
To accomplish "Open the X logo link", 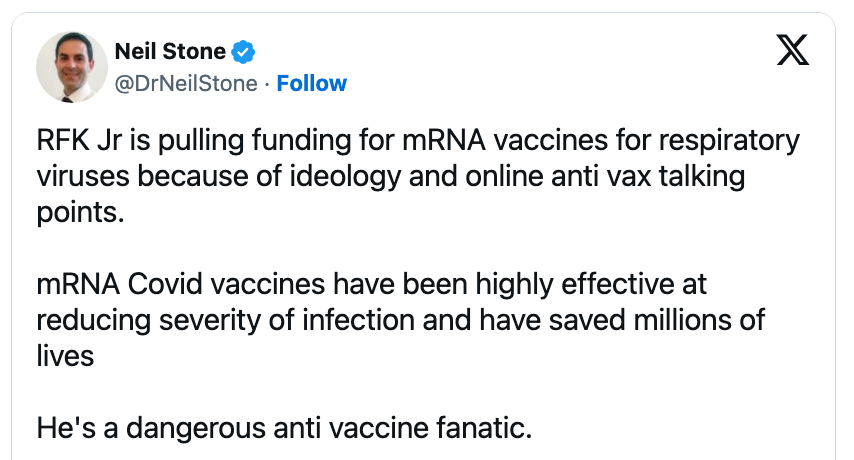I will pos(792,52).
